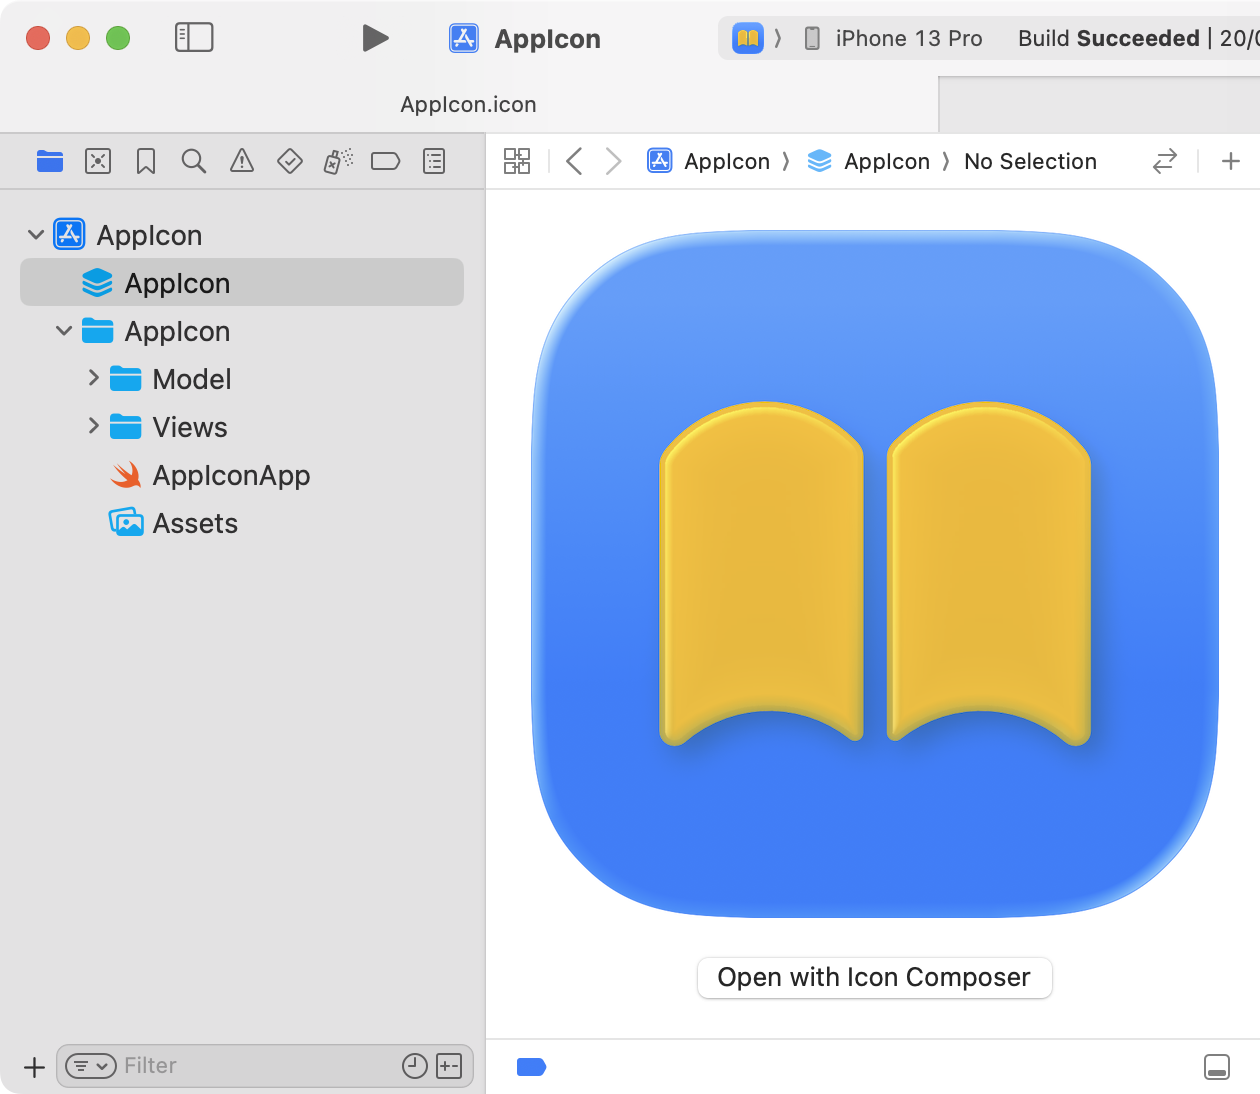This screenshot has height=1094, width=1260.
Task: Click inside the Filter field
Action: point(250,1066)
